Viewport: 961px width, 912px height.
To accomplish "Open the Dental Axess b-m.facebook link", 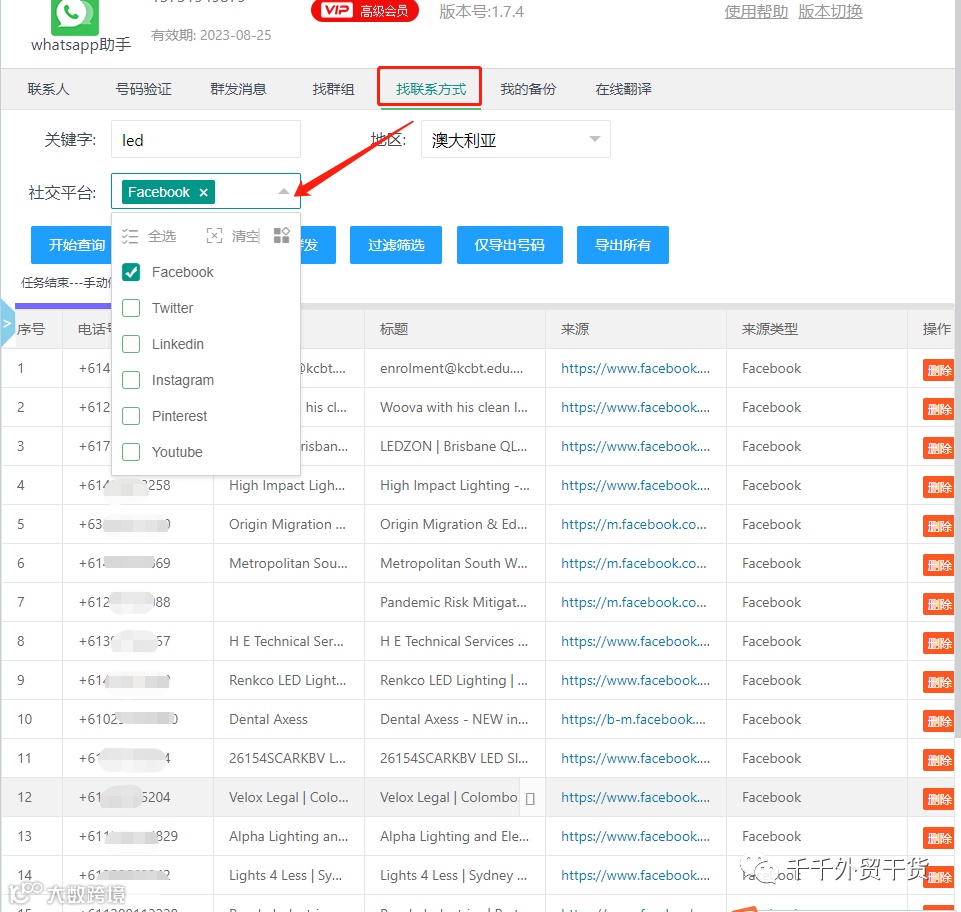I will pos(633,720).
